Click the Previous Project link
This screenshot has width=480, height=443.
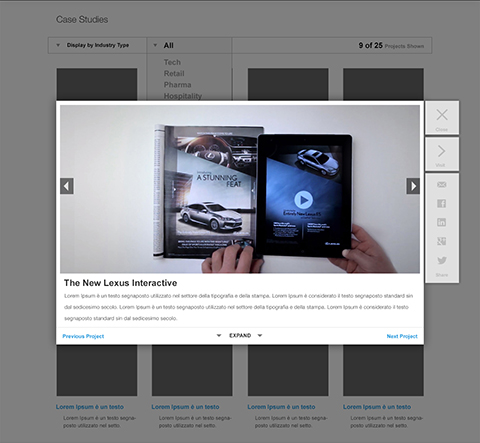83,336
